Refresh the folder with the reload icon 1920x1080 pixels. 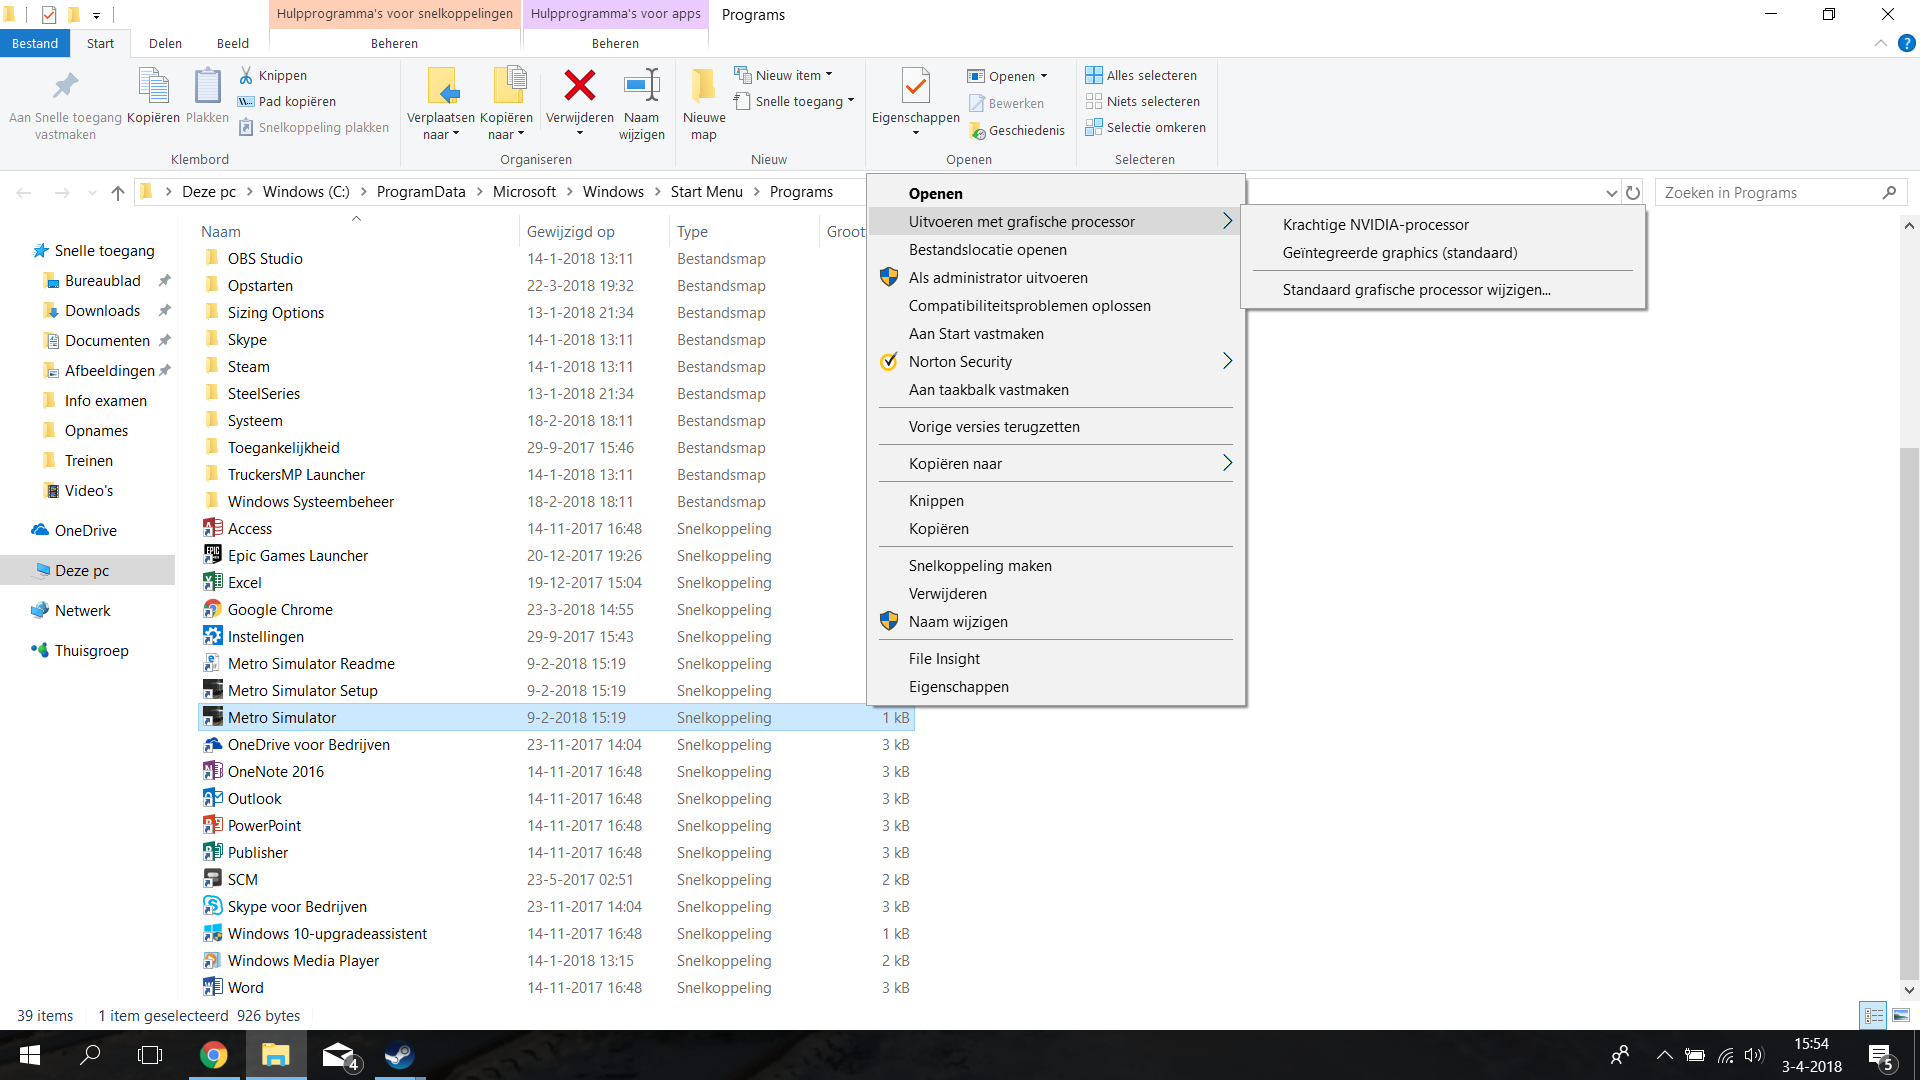click(1633, 193)
